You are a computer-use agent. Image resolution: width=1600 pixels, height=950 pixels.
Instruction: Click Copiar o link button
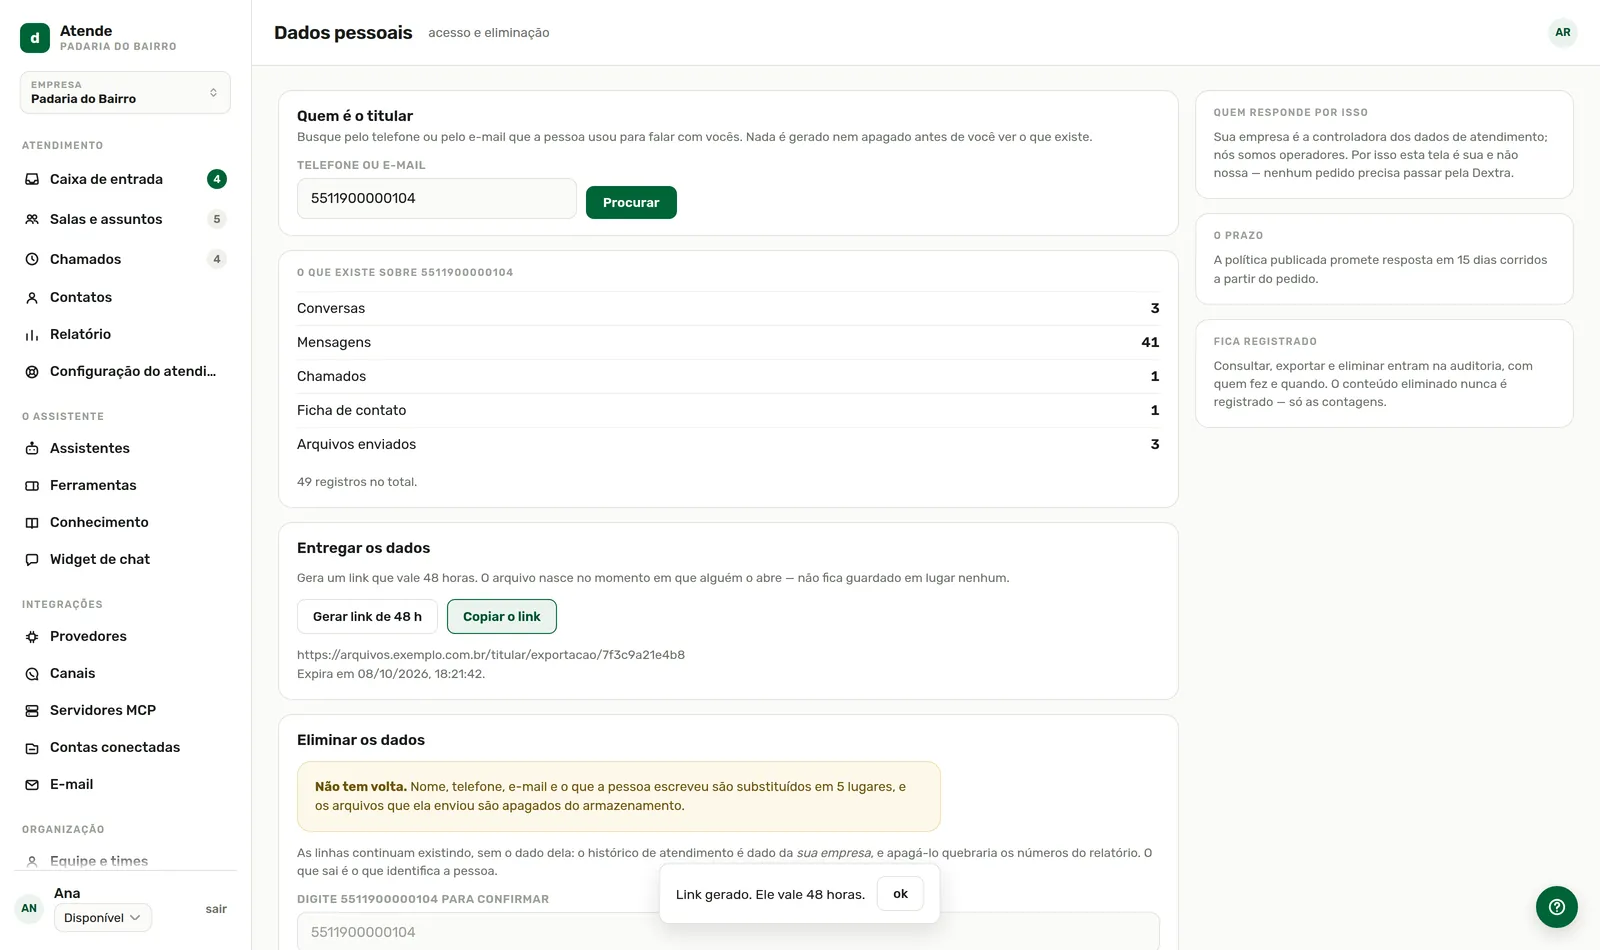coord(502,616)
